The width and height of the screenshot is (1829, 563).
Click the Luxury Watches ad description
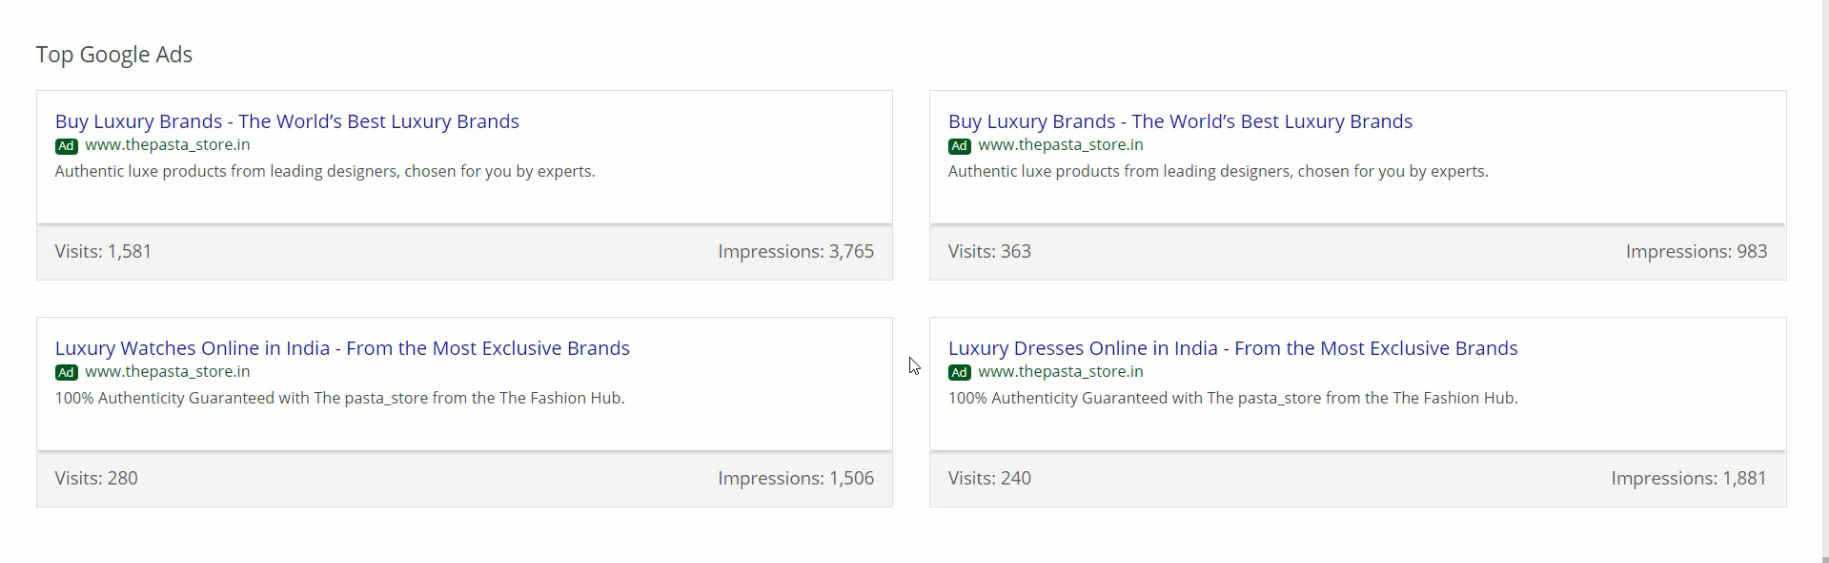pos(340,398)
